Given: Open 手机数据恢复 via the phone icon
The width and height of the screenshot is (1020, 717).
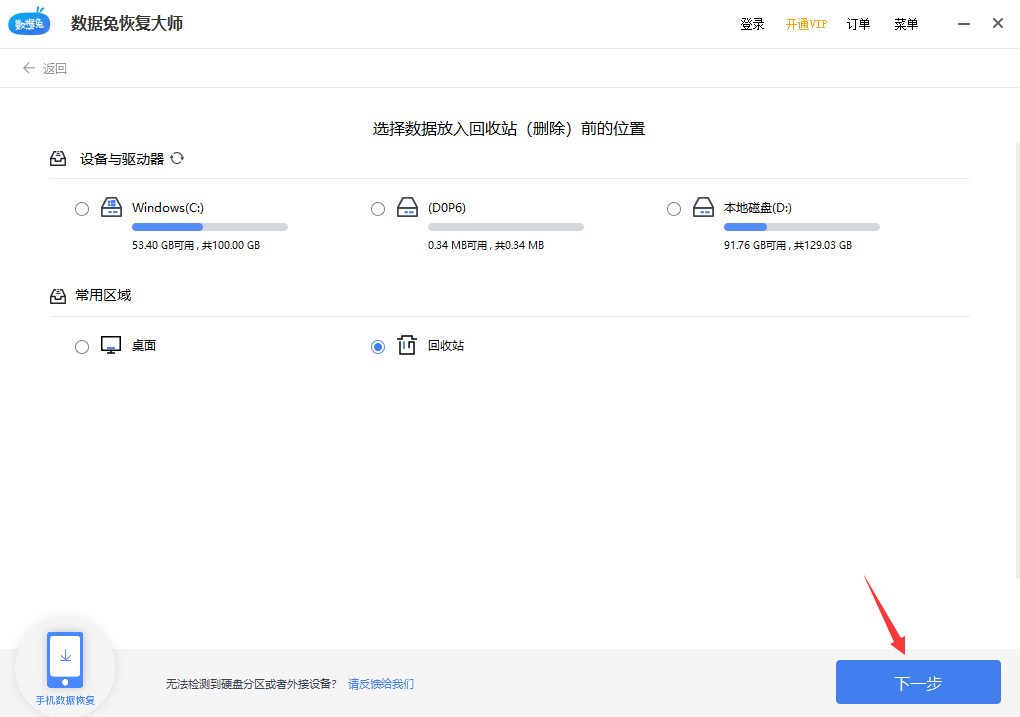Looking at the screenshot, I should [64, 660].
